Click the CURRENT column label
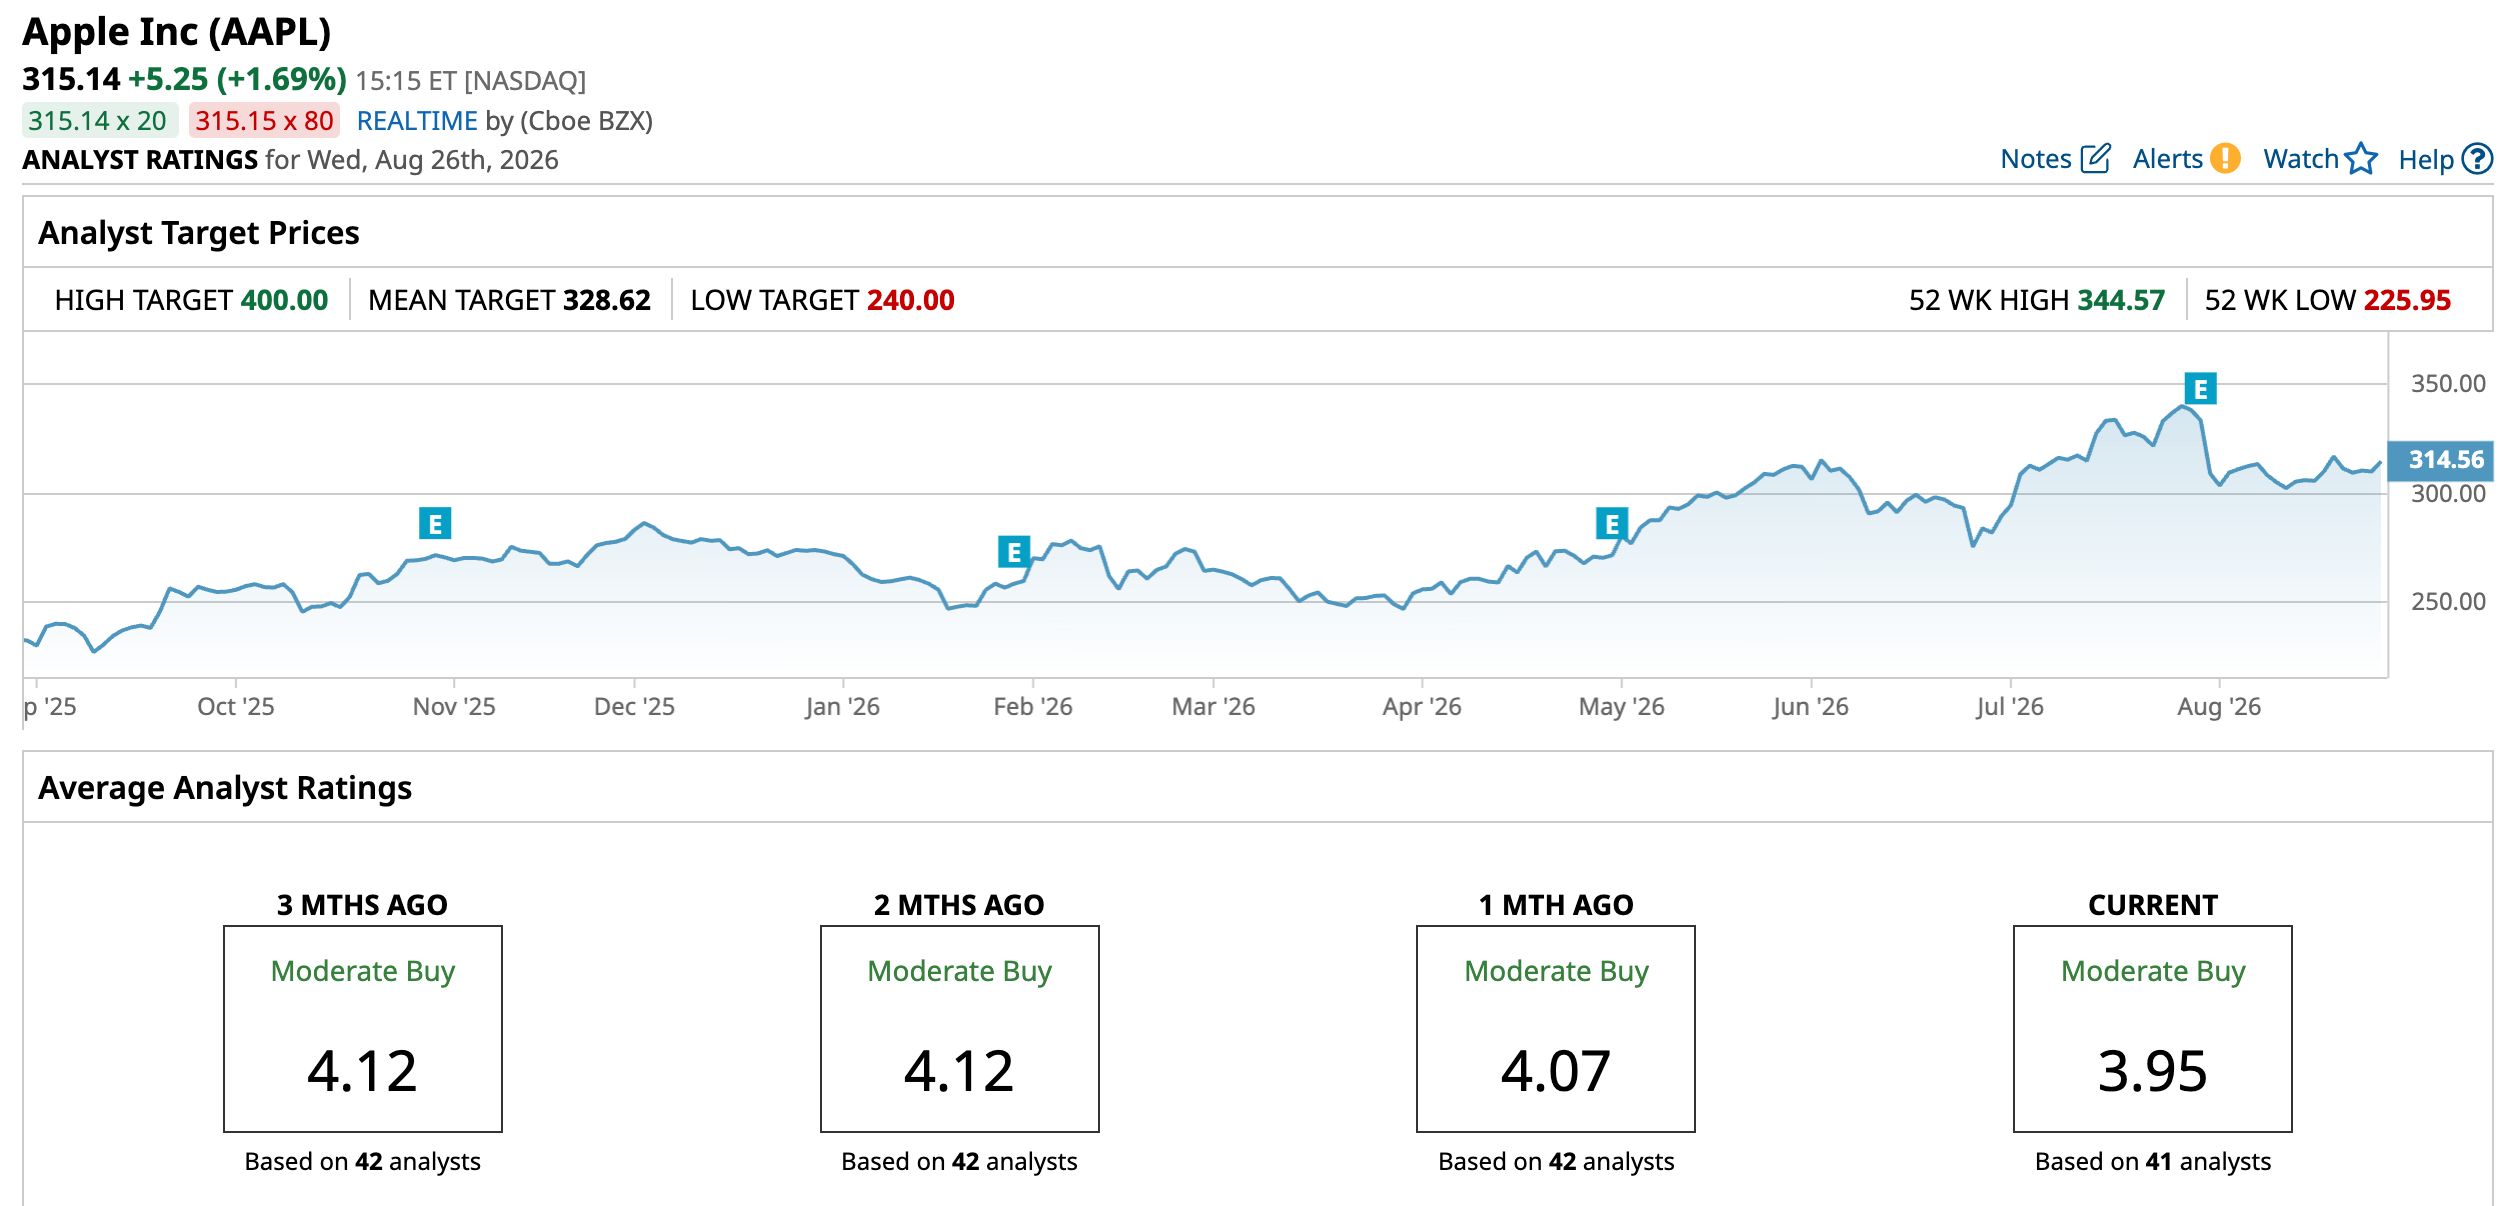2504x1206 pixels. point(2153,905)
